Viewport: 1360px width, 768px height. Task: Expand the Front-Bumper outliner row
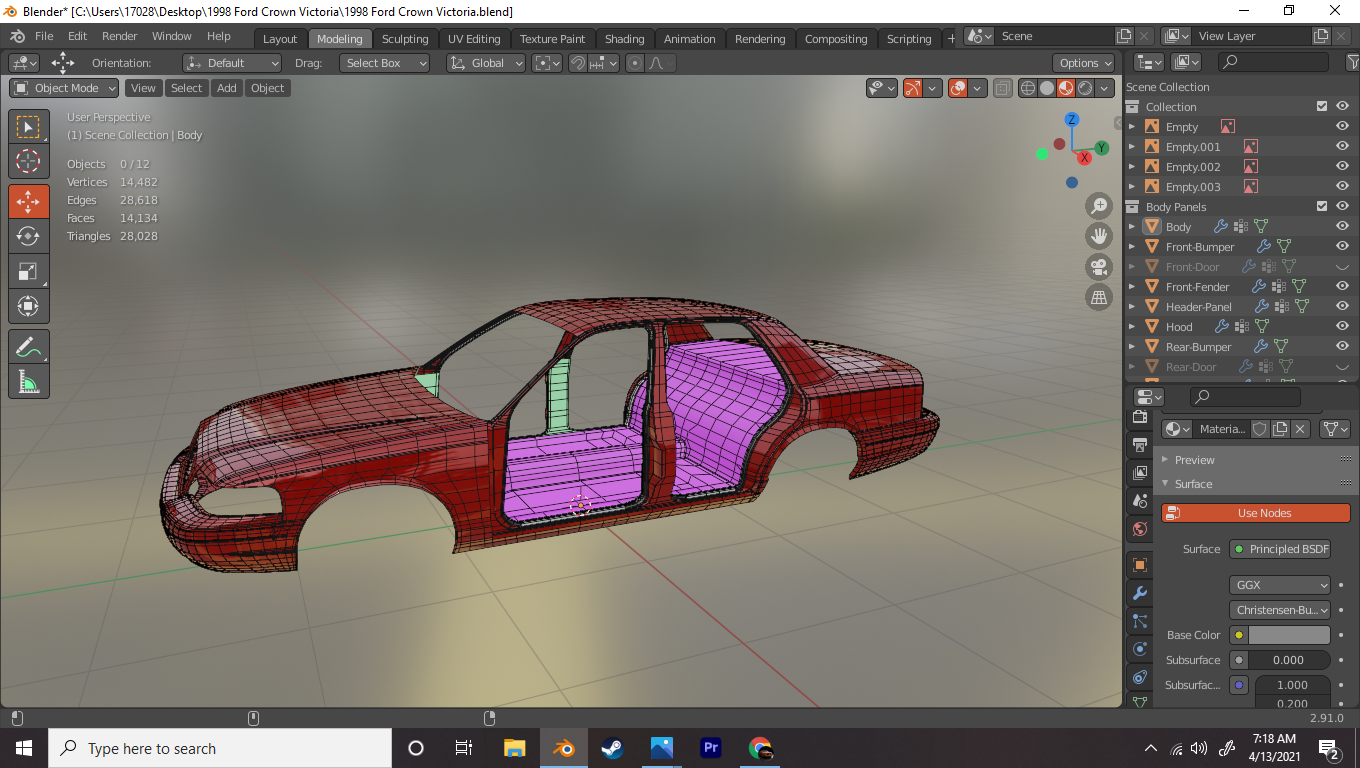click(1132, 247)
